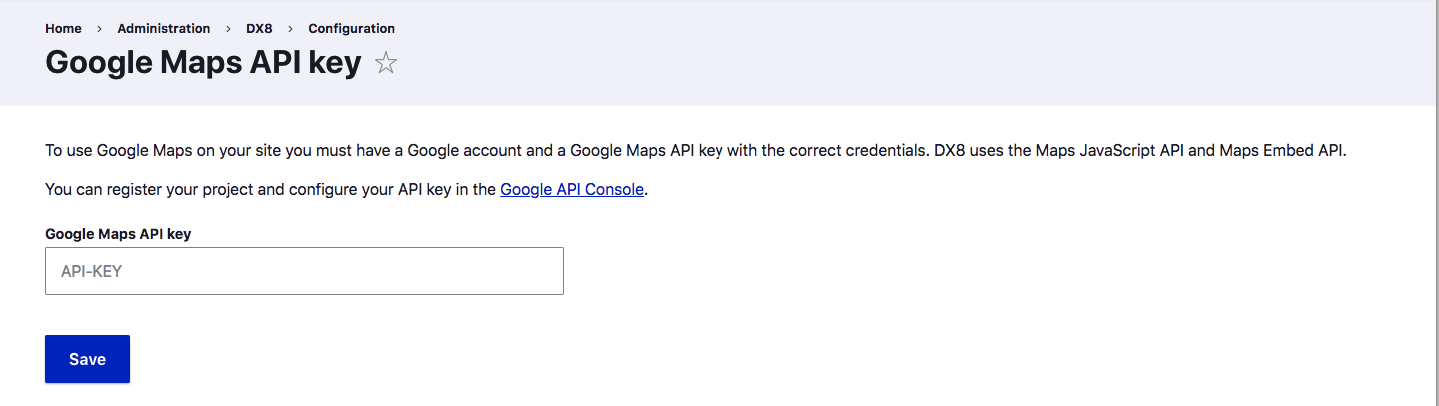The width and height of the screenshot is (1439, 406).
Task: Open the Google API Console link
Action: pyautogui.click(x=572, y=188)
